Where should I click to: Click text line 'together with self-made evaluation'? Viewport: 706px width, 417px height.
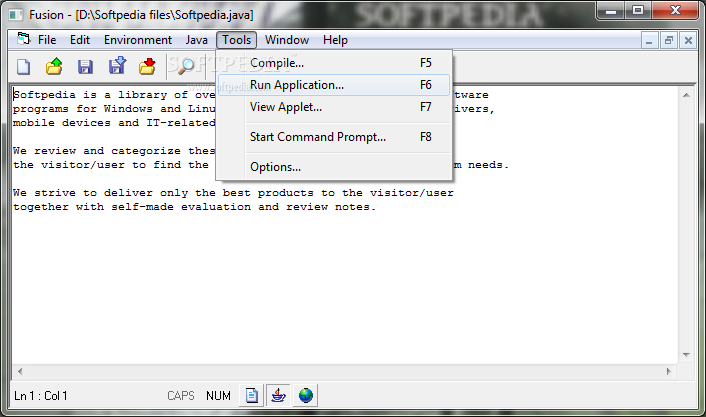pos(194,207)
